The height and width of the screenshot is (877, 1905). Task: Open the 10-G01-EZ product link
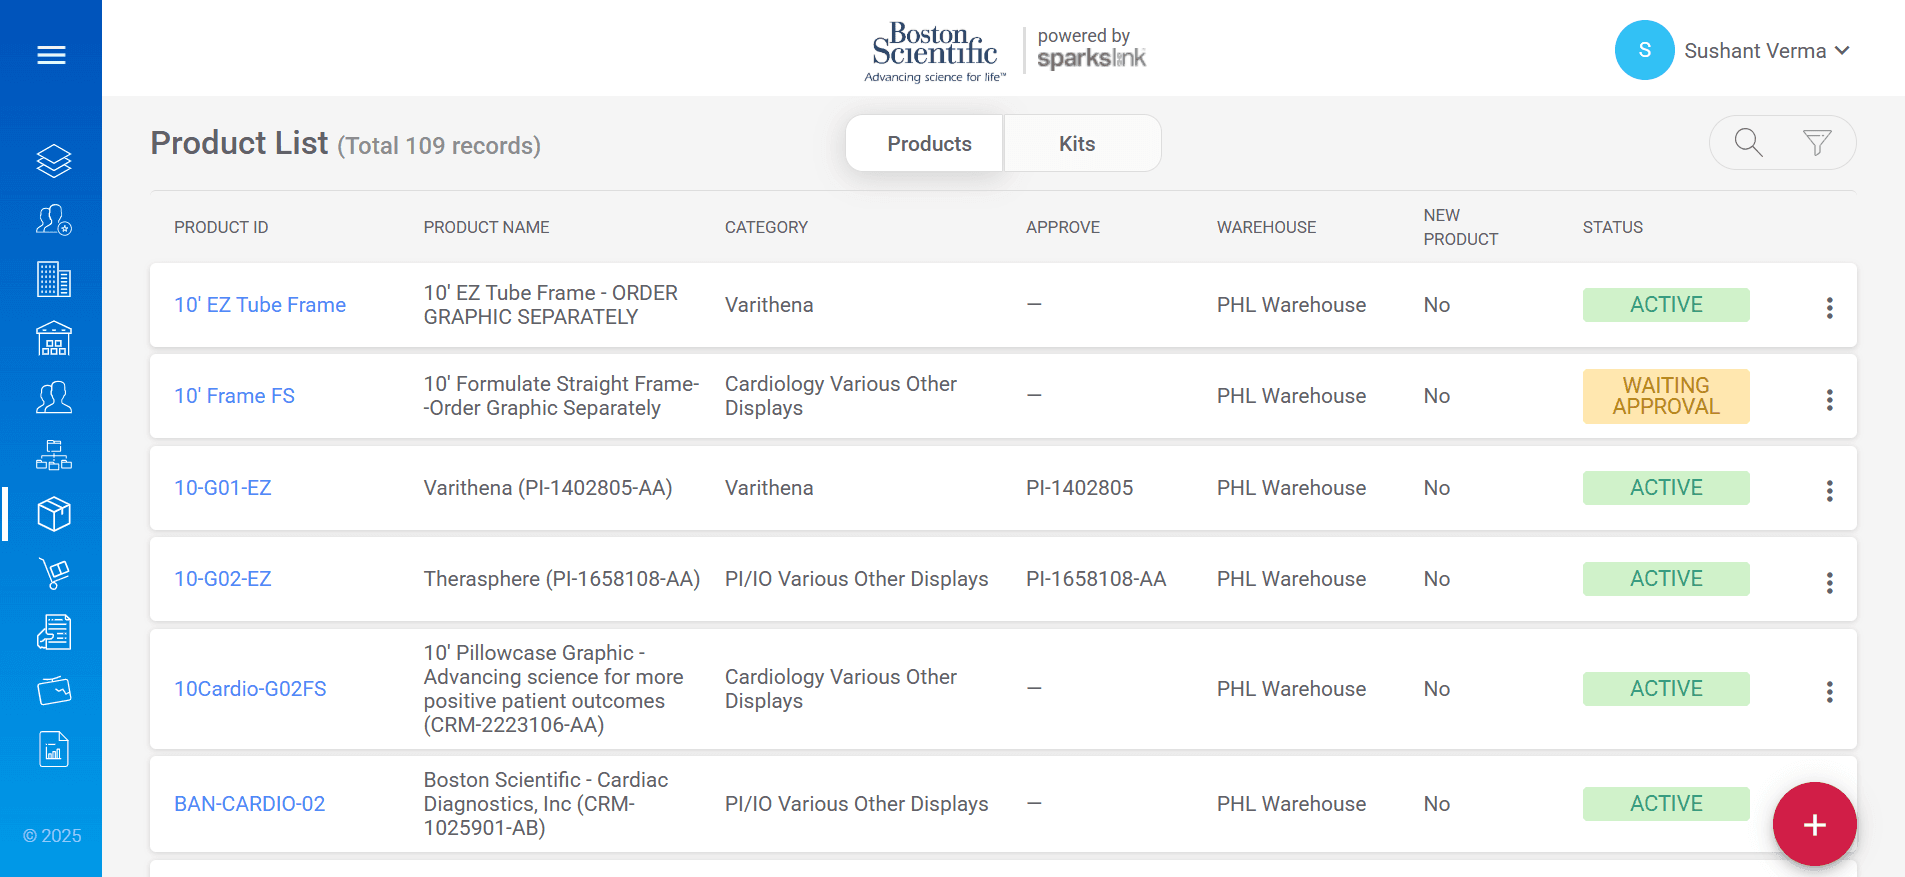[x=223, y=488]
